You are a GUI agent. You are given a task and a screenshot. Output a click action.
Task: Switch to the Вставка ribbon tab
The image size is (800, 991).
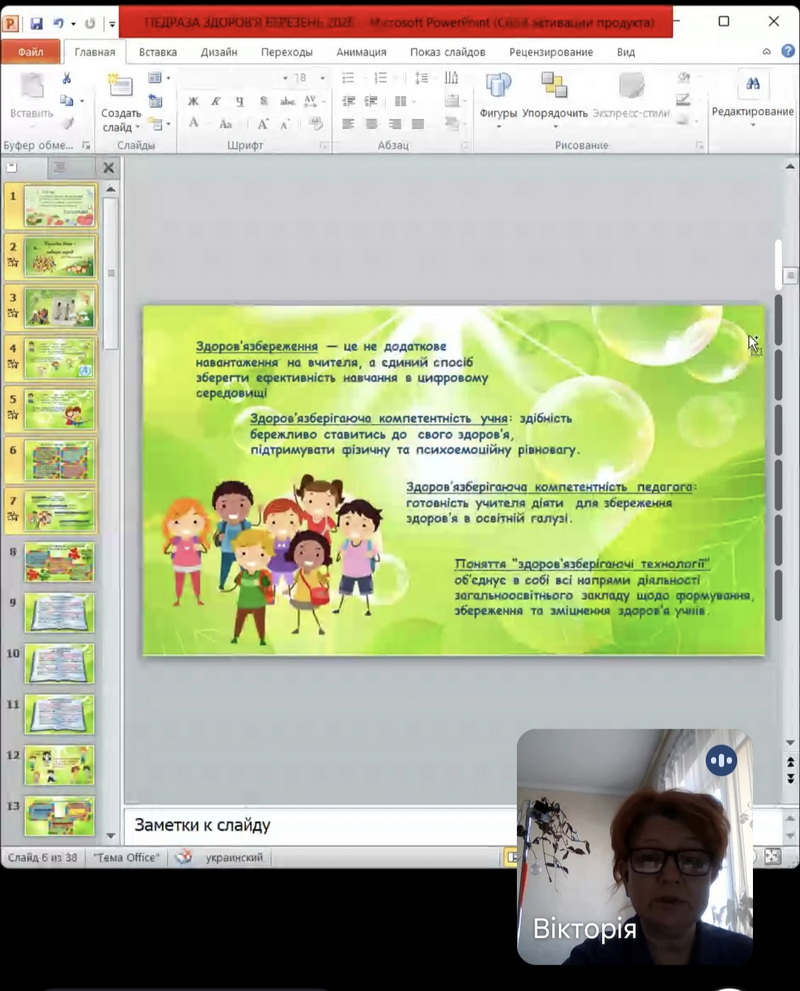pos(158,52)
